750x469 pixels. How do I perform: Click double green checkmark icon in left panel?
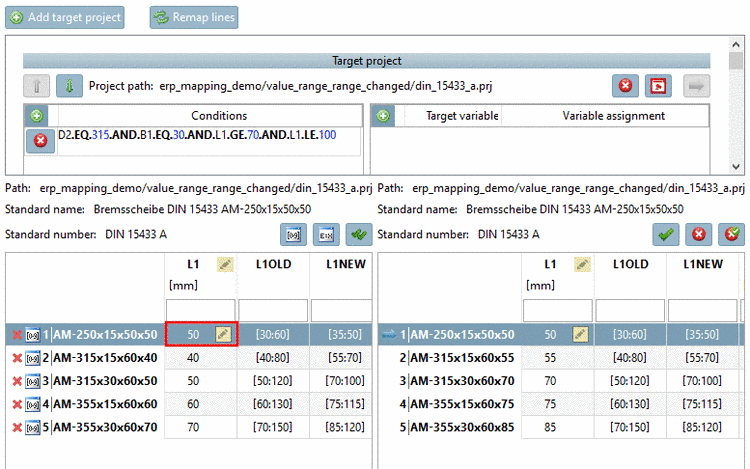pyautogui.click(x=359, y=235)
